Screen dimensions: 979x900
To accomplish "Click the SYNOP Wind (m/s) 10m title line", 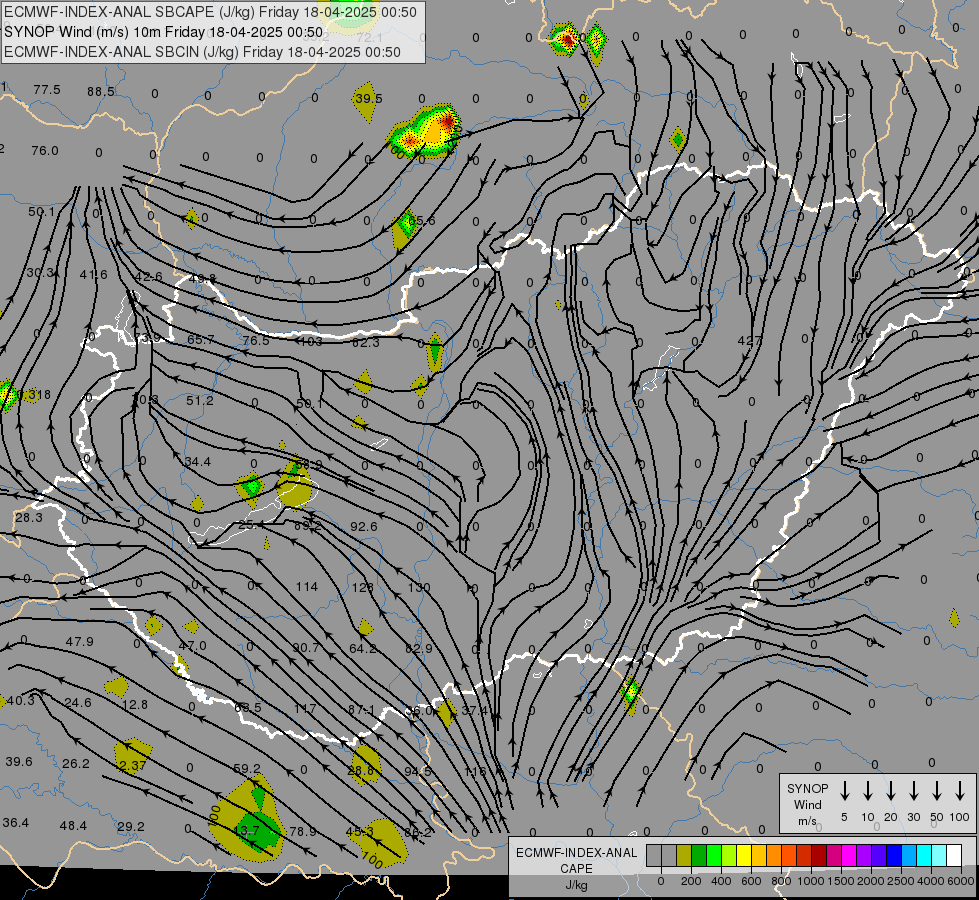I will coord(164,32).
